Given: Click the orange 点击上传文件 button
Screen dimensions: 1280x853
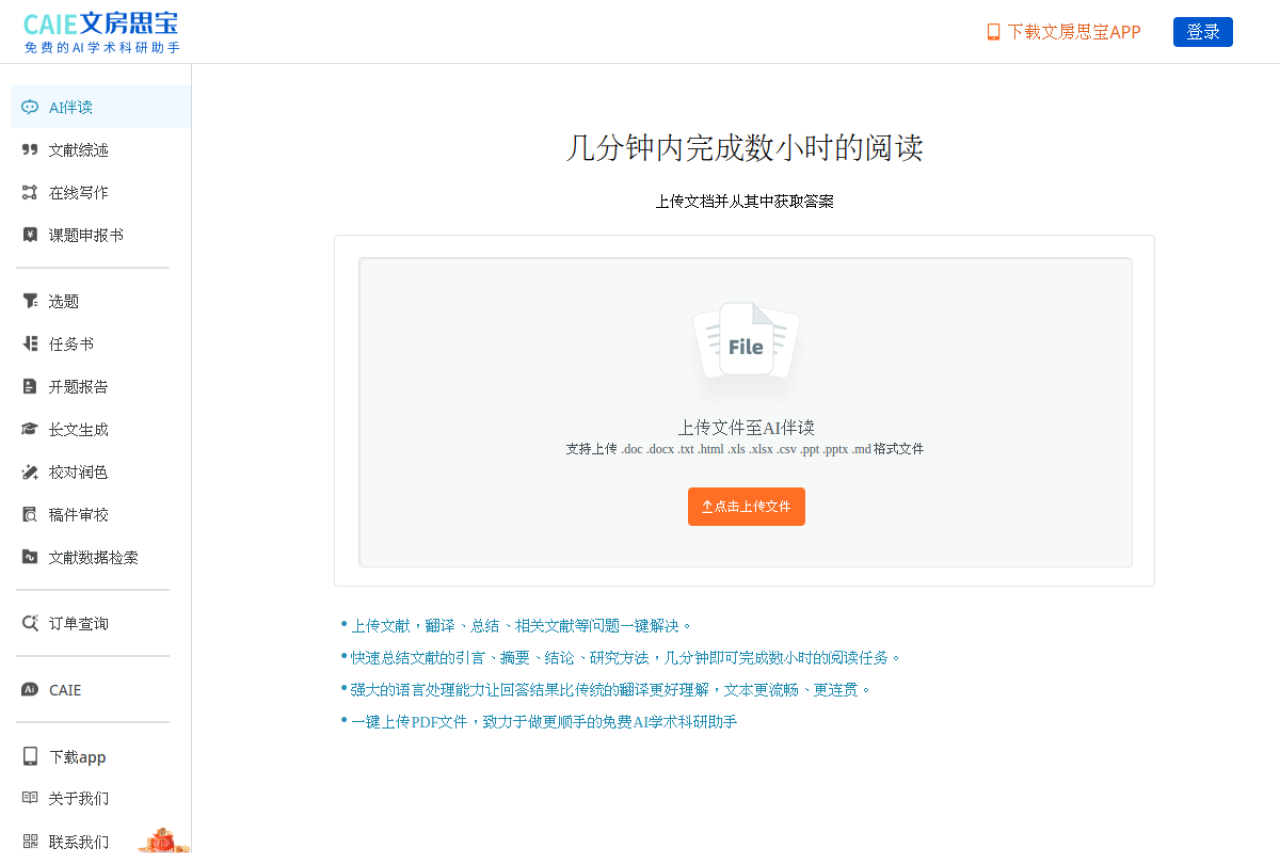Looking at the screenshot, I should click(x=746, y=507).
